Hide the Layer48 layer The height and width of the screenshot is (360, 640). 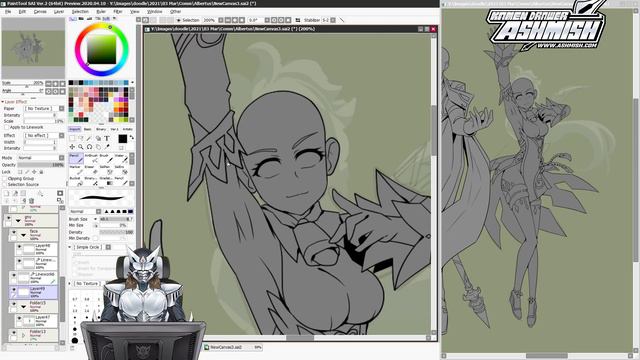point(19,247)
